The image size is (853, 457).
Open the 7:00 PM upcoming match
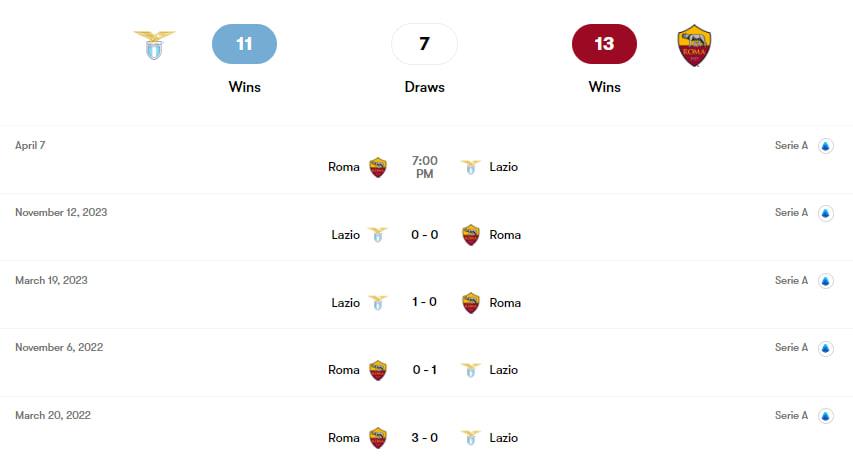click(424, 167)
